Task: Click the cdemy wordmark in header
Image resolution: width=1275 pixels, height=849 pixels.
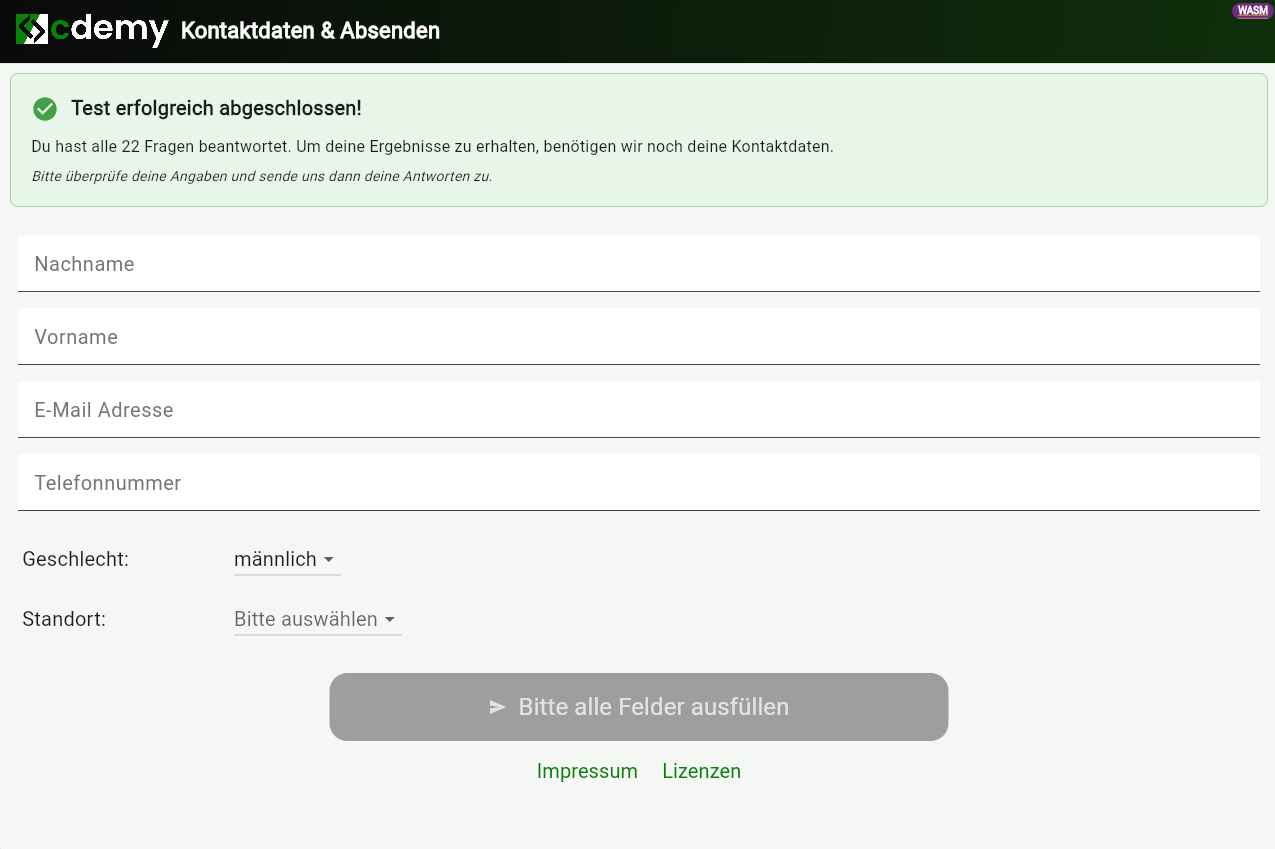Action: pos(110,30)
